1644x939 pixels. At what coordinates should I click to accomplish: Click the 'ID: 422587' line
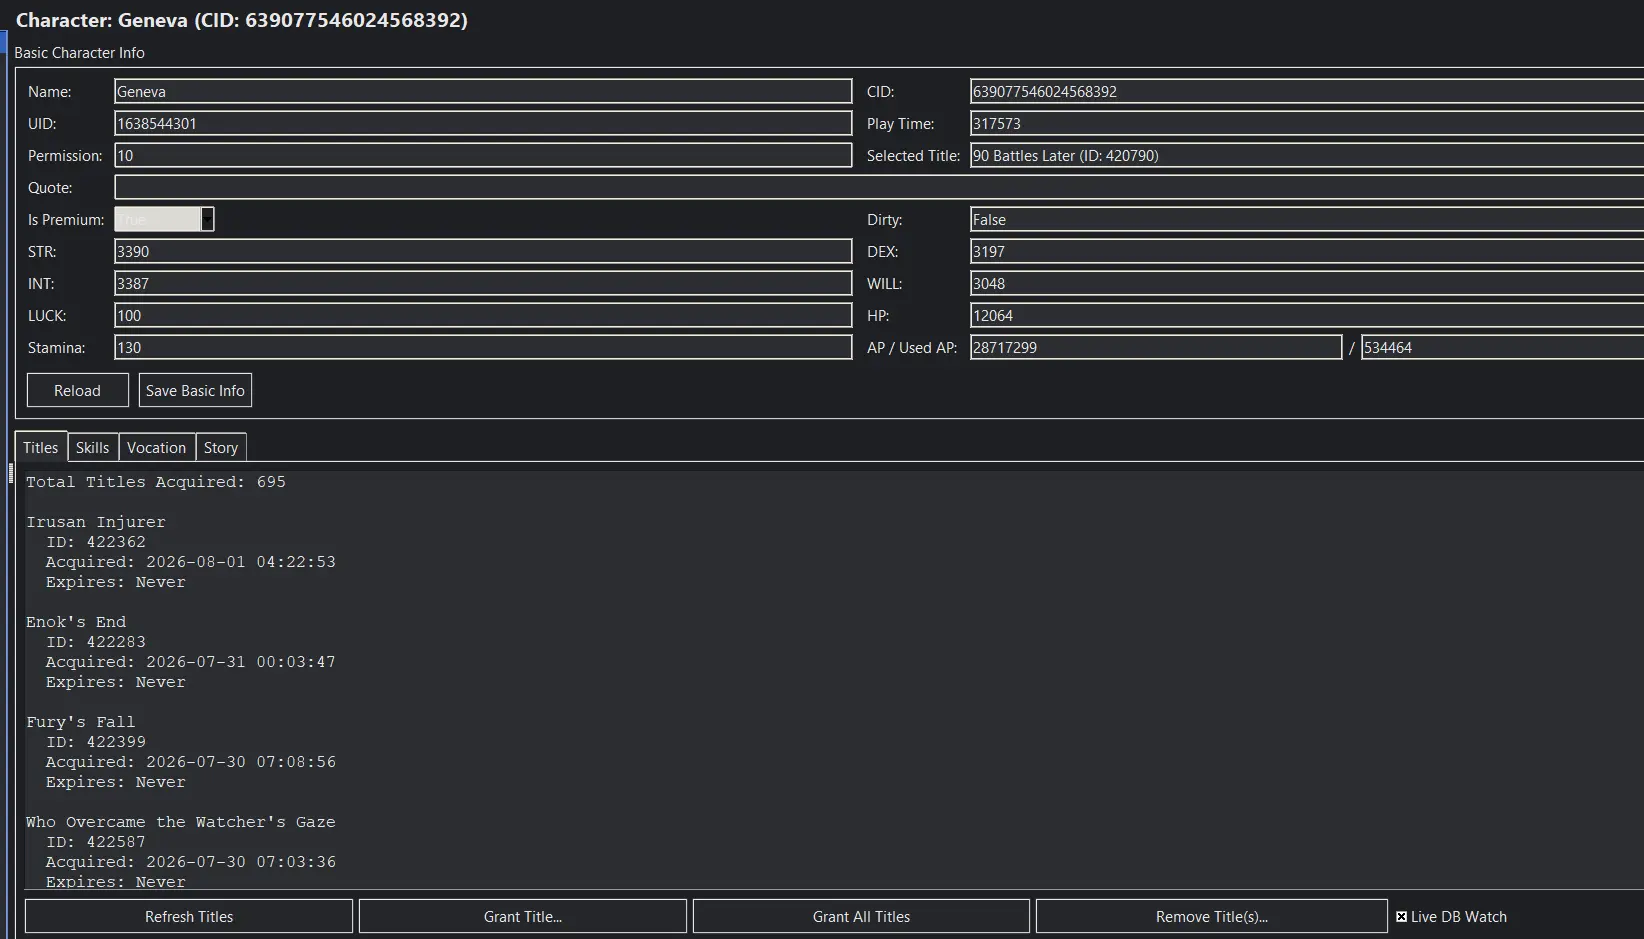coord(96,842)
